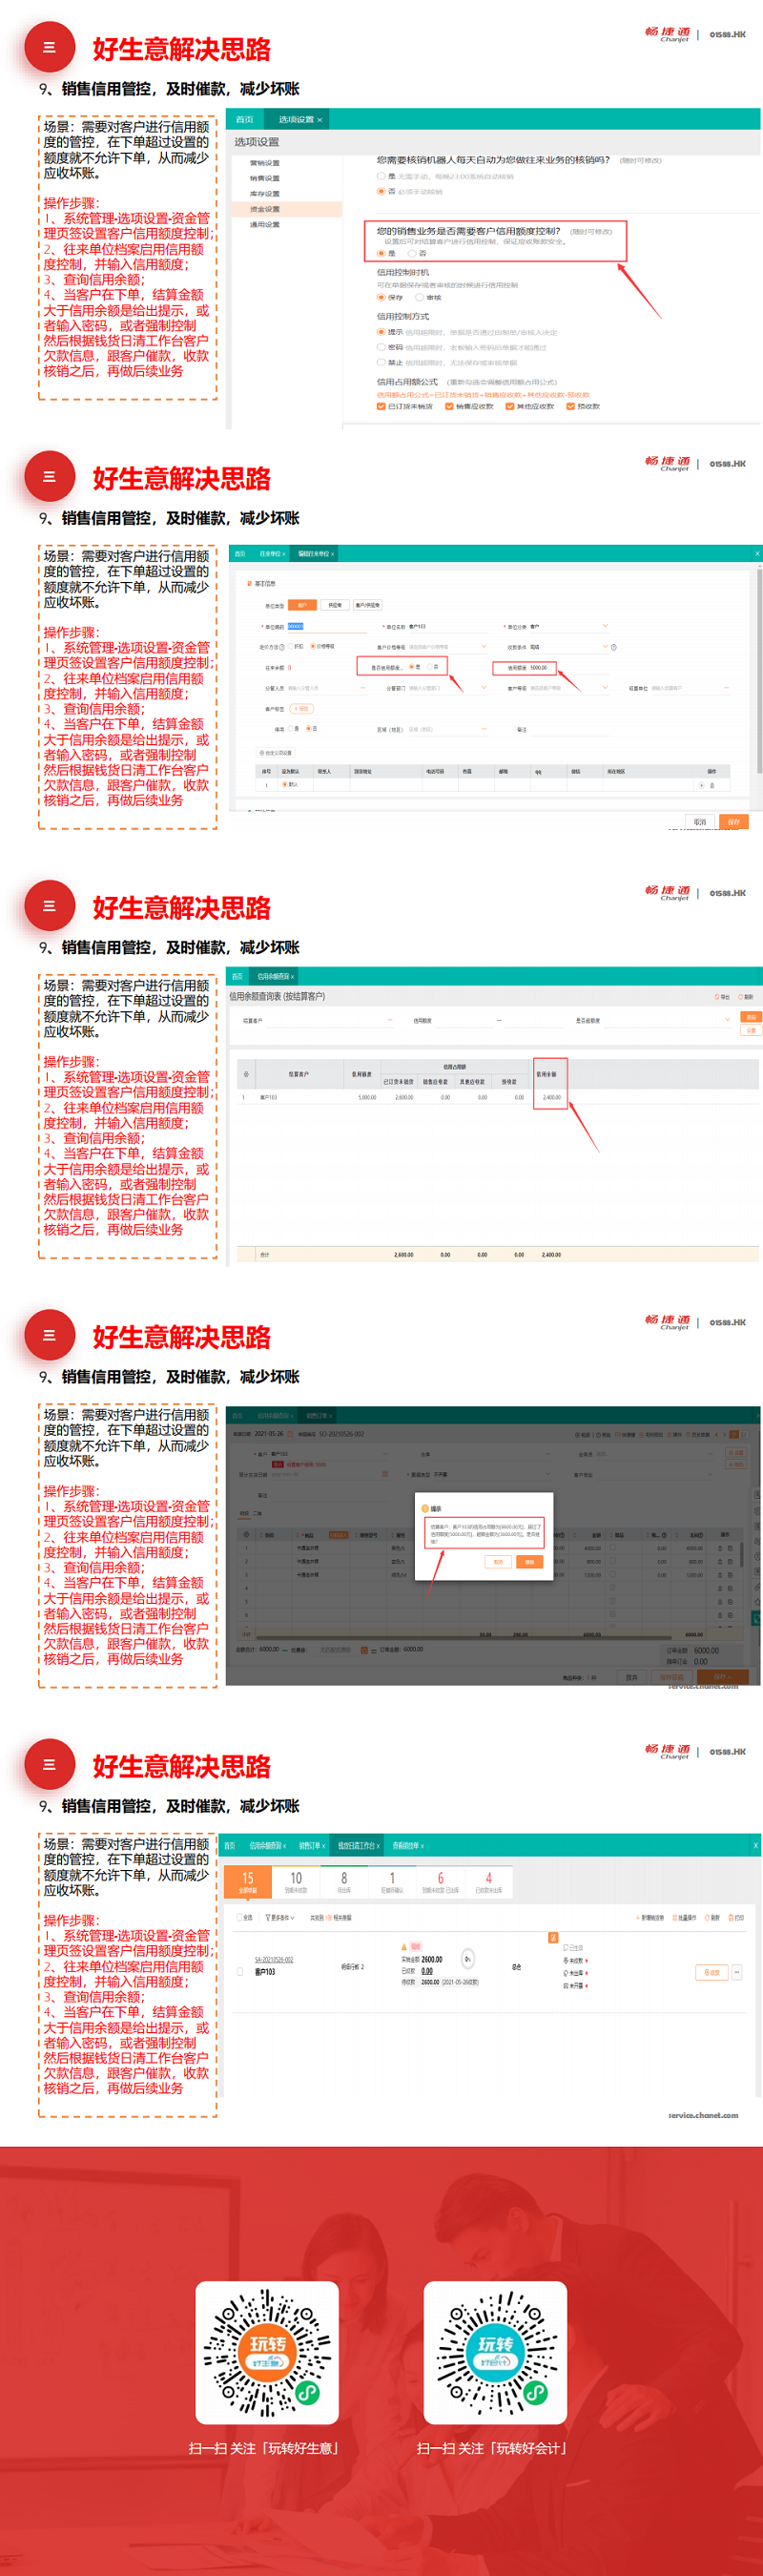This screenshot has height=2576, width=763.
Task: Click help icon beside 定价方式
Action: [x=281, y=647]
